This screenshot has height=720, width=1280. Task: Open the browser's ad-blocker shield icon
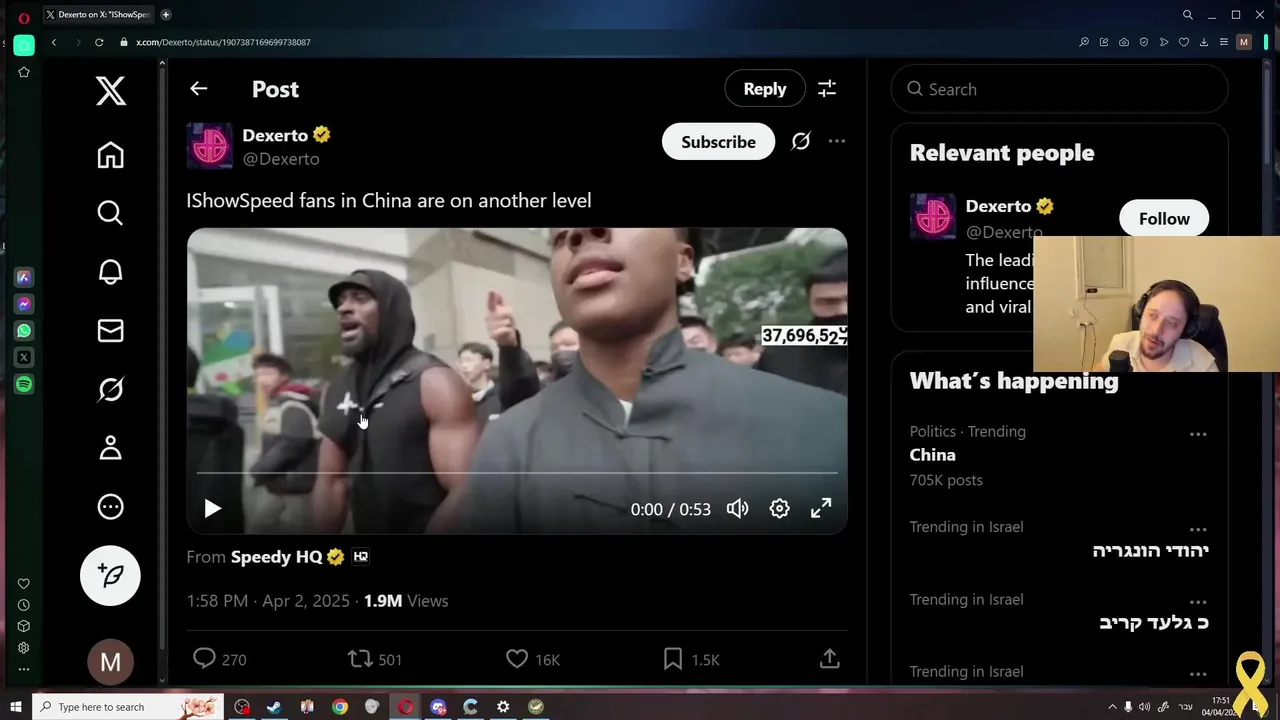1144,42
